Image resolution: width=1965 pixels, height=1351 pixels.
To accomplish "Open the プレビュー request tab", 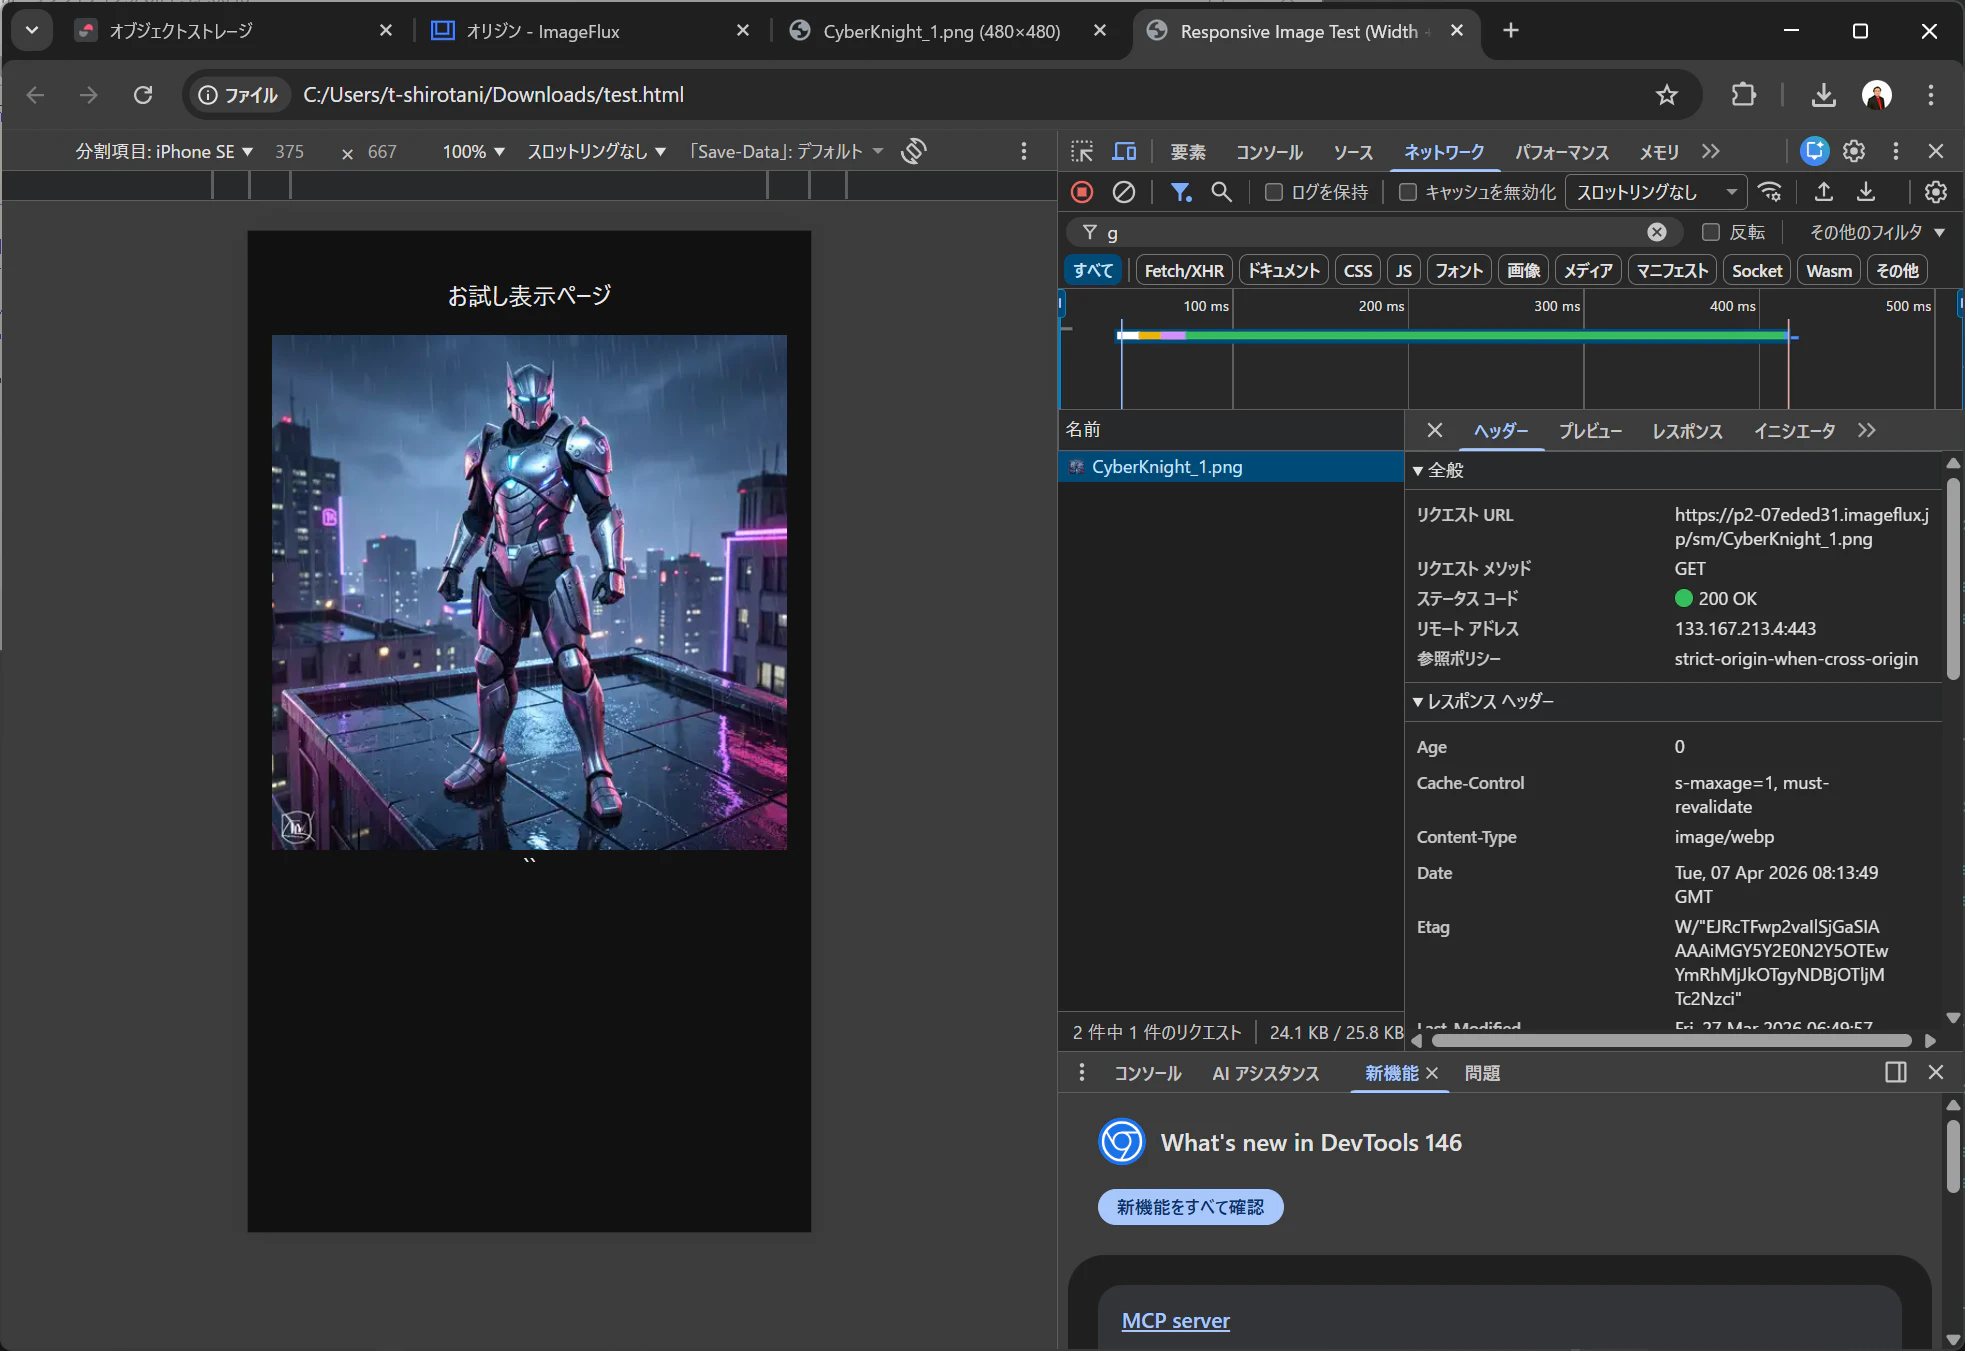I will [x=1590, y=431].
